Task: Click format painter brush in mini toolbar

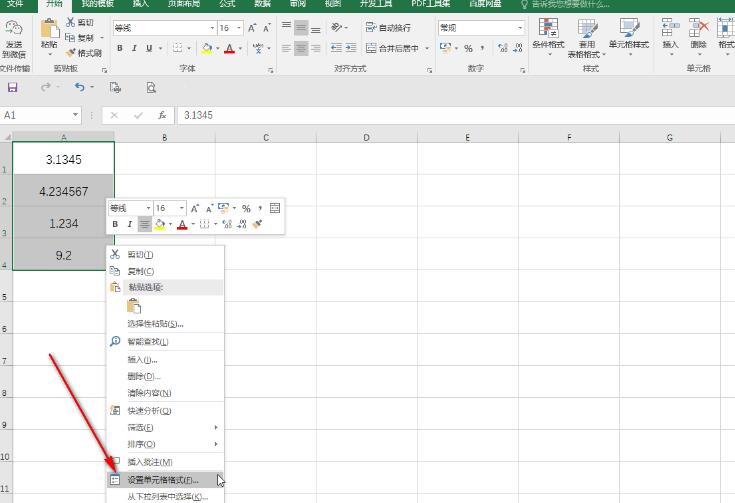Action: pyautogui.click(x=257, y=224)
